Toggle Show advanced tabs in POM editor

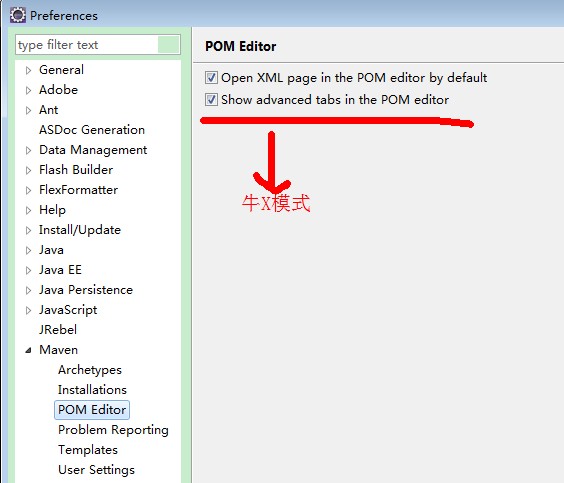211,100
